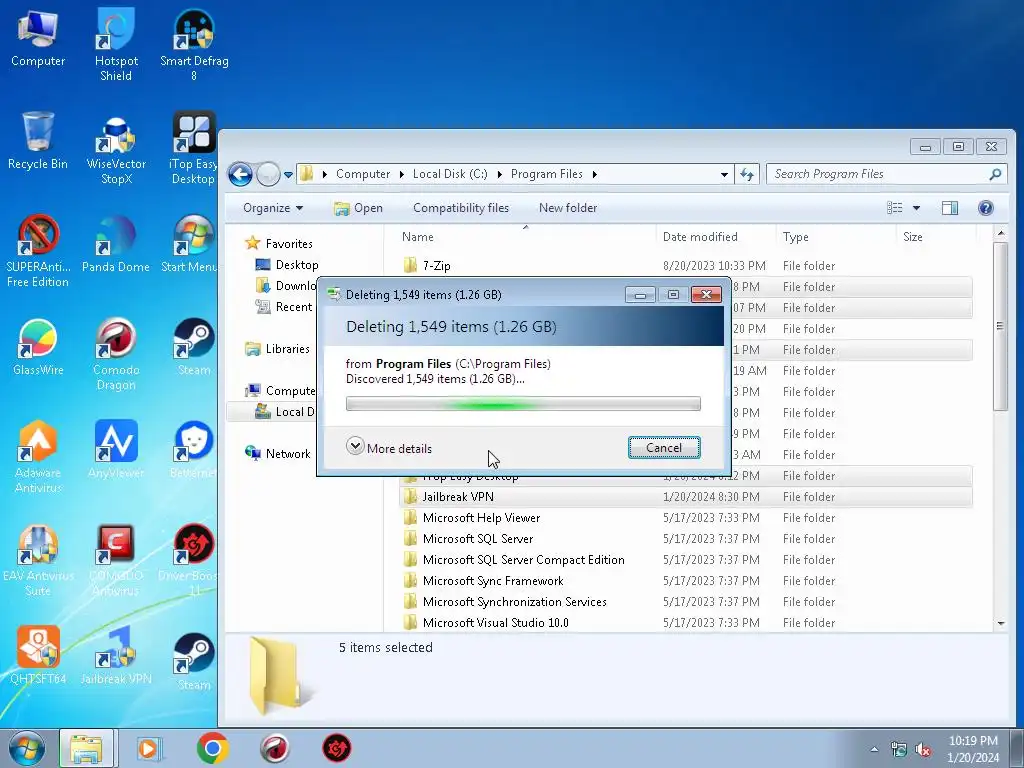This screenshot has height=768, width=1024.
Task: Cancel the deletion dialog
Action: (664, 448)
